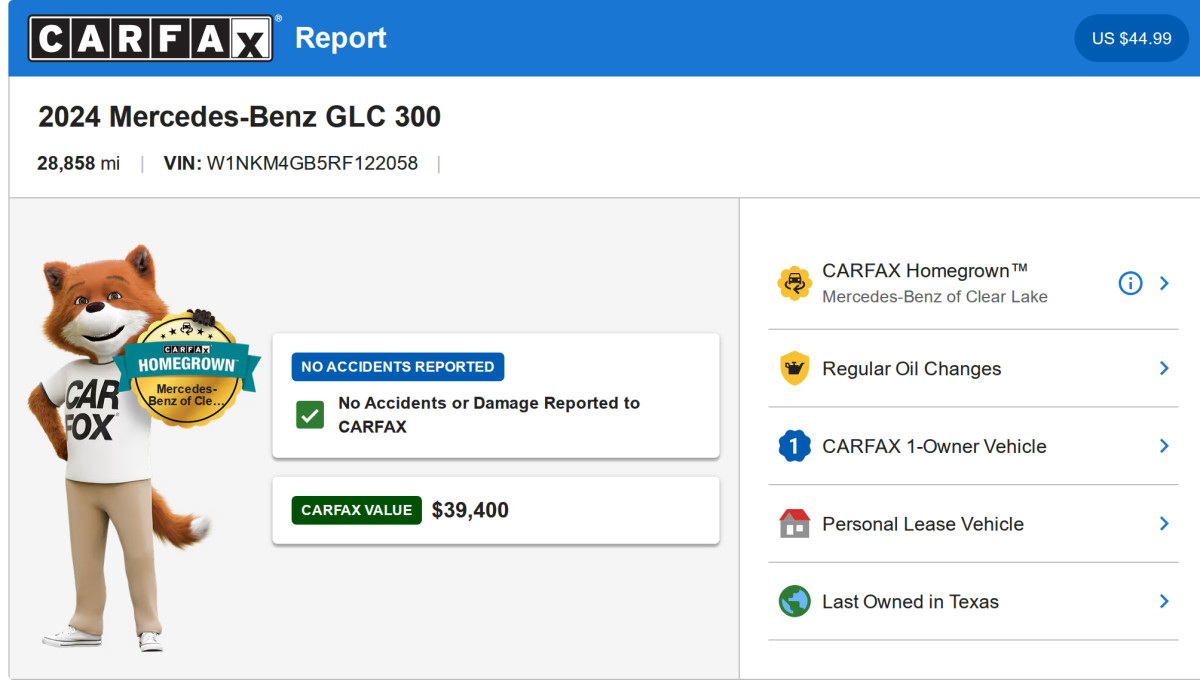Screen dimensions: 1200x680
Task: Click the Report heading text
Action: 341,38
